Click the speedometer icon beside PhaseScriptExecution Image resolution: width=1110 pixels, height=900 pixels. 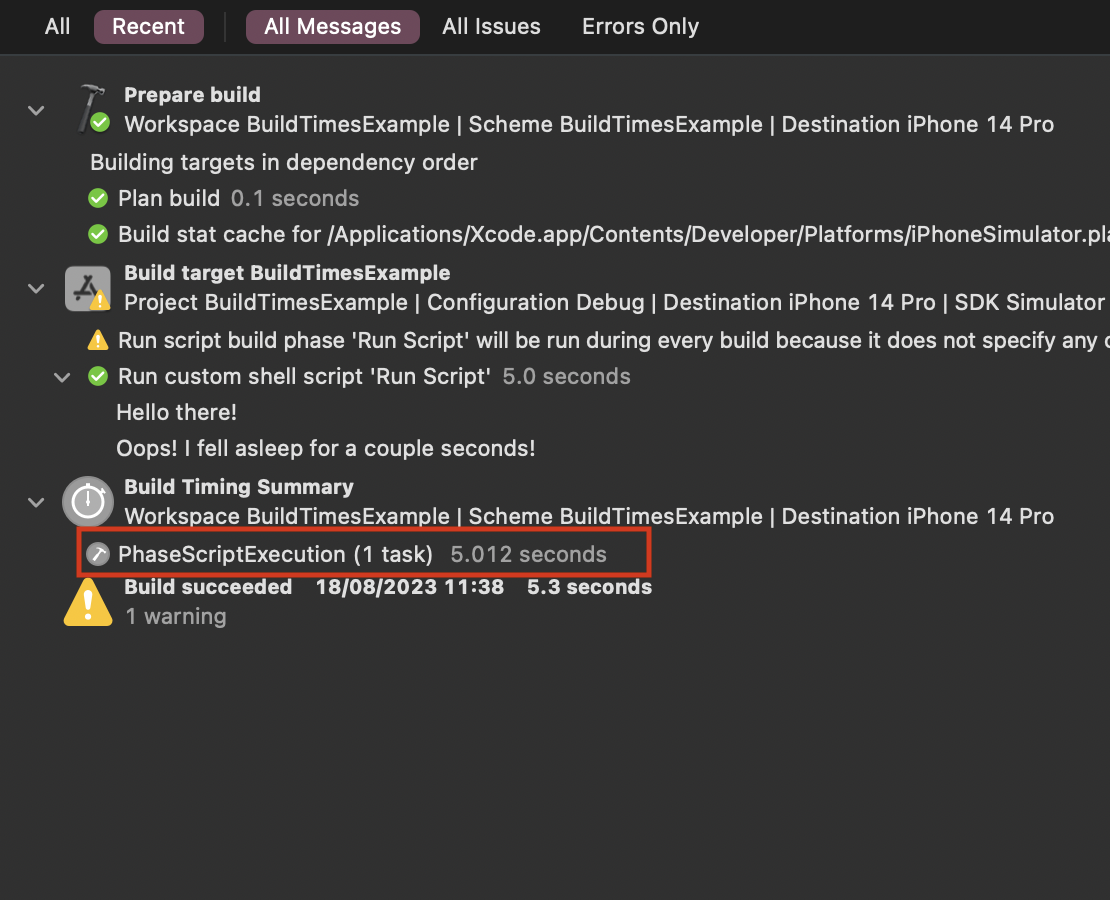[x=98, y=553]
